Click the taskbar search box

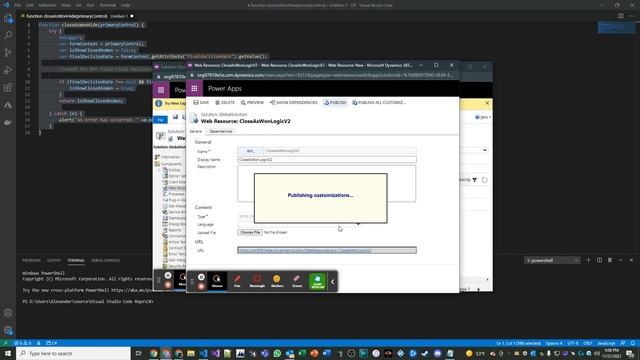coord(73,353)
